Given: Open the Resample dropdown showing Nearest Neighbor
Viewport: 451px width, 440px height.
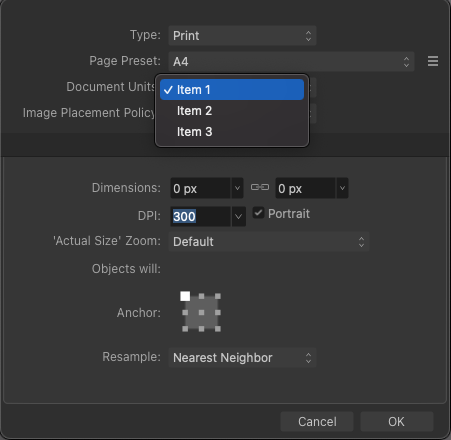Looking at the screenshot, I should (242, 358).
